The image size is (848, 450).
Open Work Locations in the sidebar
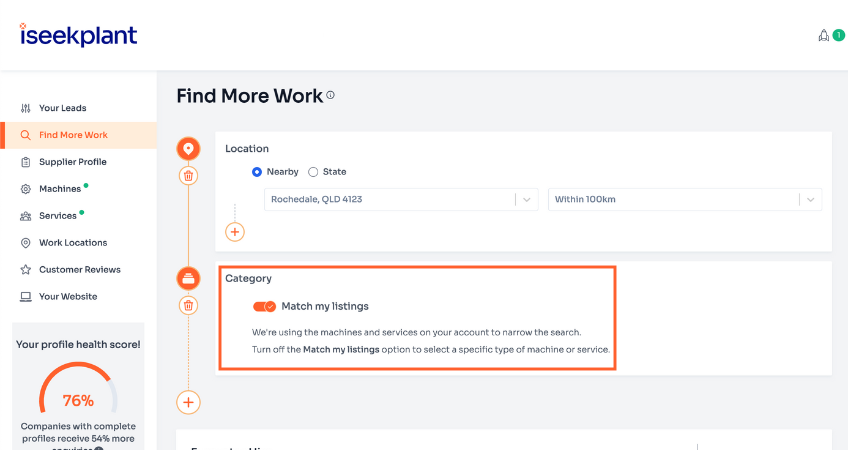pyautogui.click(x=72, y=243)
